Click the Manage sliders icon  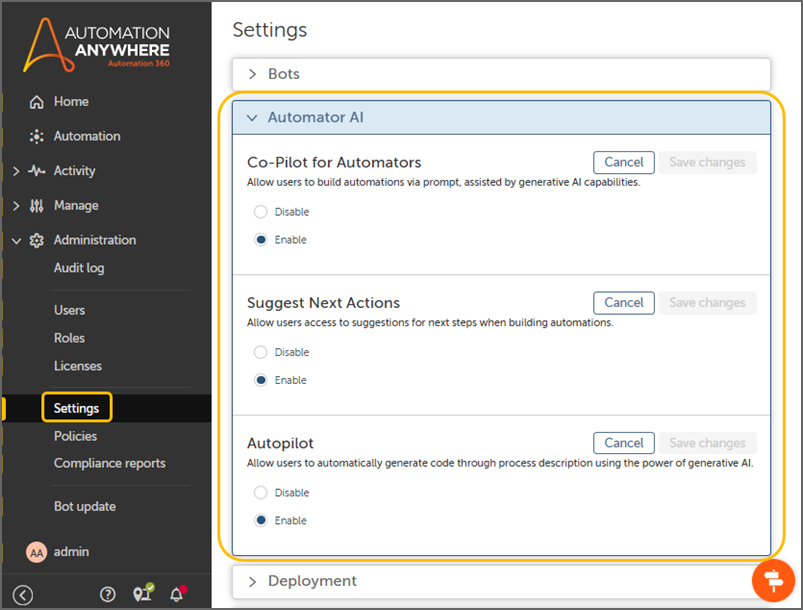click(36, 205)
